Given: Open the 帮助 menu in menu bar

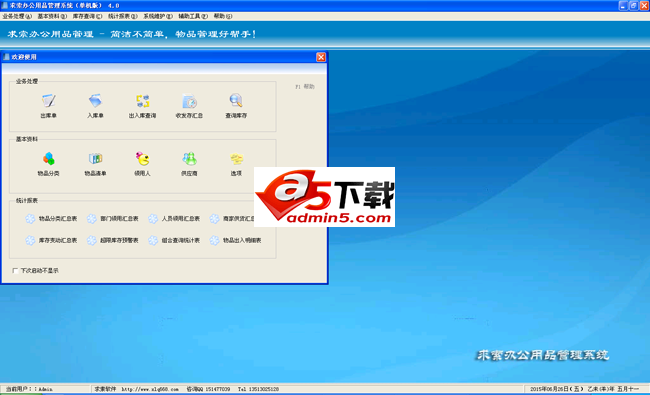Looking at the screenshot, I should tap(223, 16).
